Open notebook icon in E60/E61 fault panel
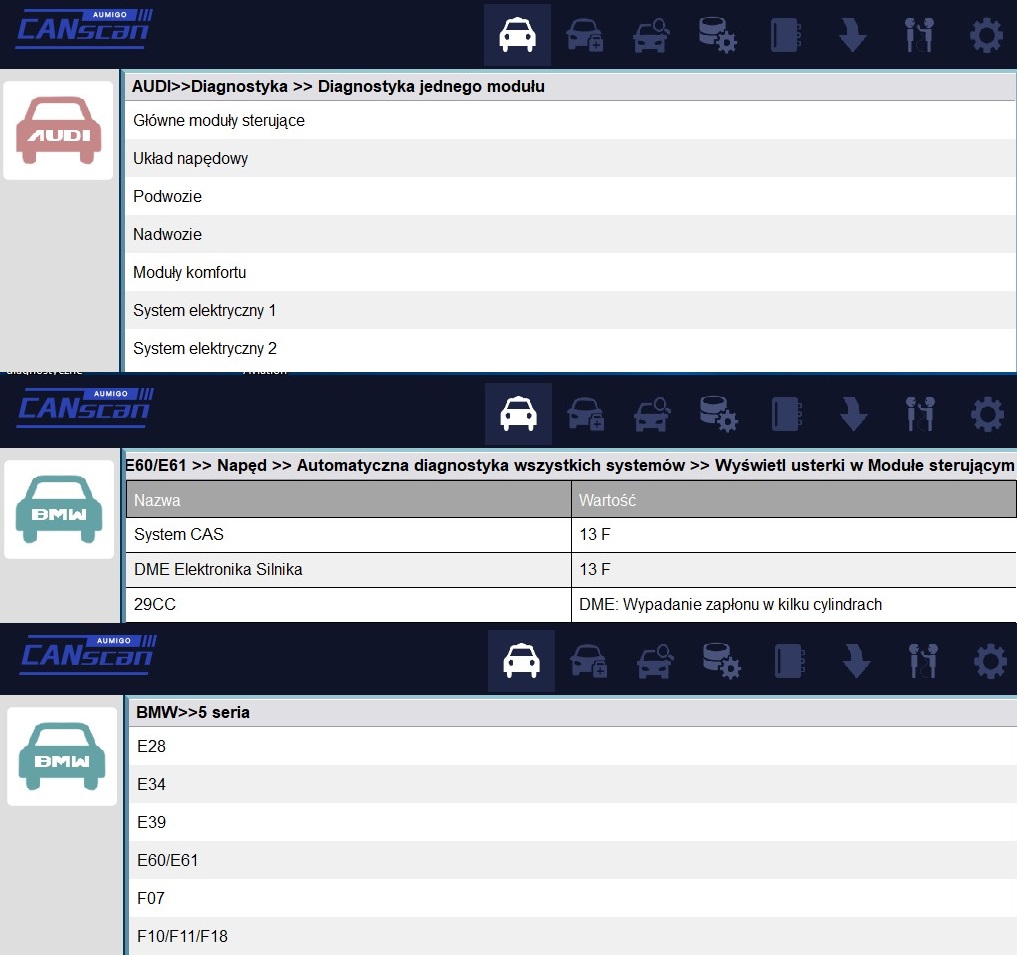Screen dimensions: 1017x955 [787, 414]
